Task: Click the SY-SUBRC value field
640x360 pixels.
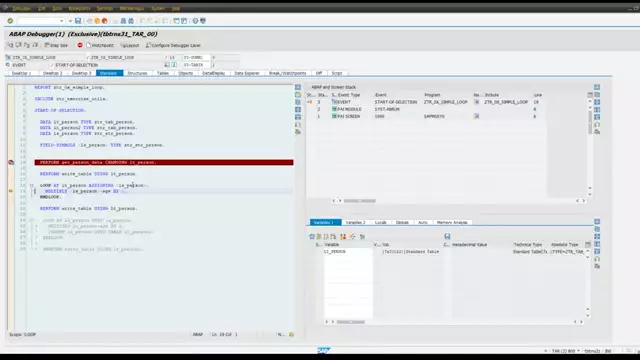Action: pos(224,58)
